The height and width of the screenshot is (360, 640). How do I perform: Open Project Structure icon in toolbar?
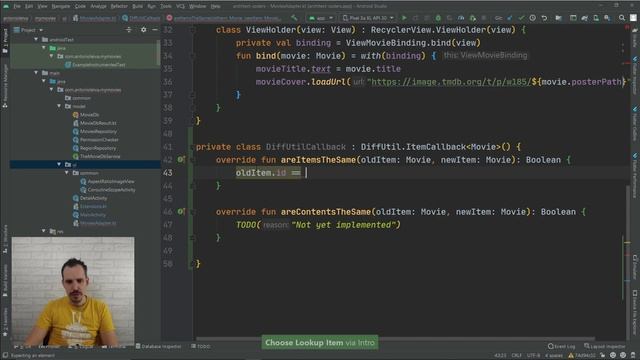click(559, 18)
